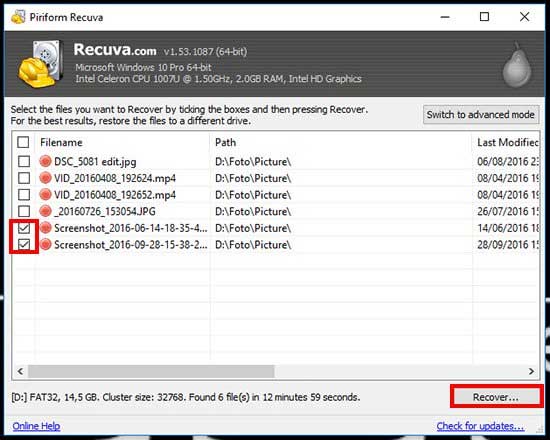
Task: Sort the list by Last Modified column
Action: click(x=508, y=142)
